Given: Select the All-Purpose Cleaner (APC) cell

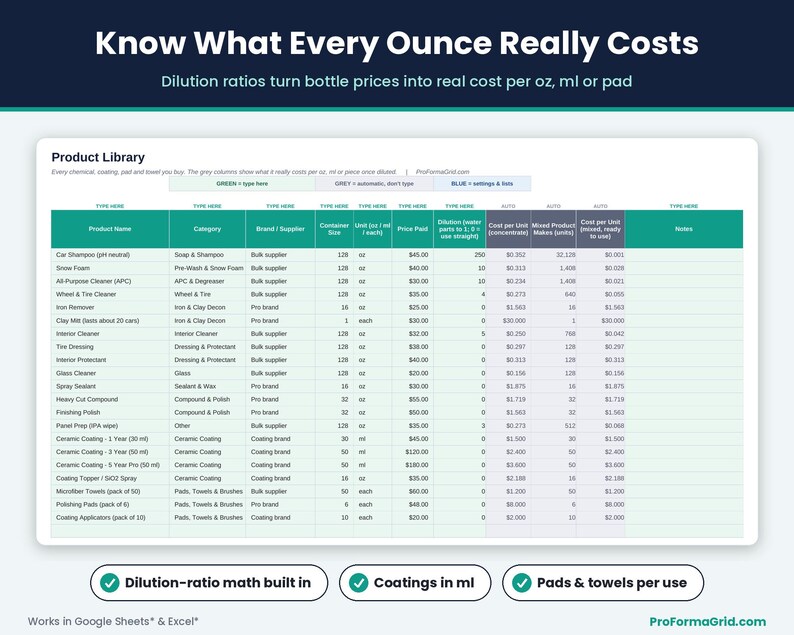Looking at the screenshot, I should (x=110, y=281).
